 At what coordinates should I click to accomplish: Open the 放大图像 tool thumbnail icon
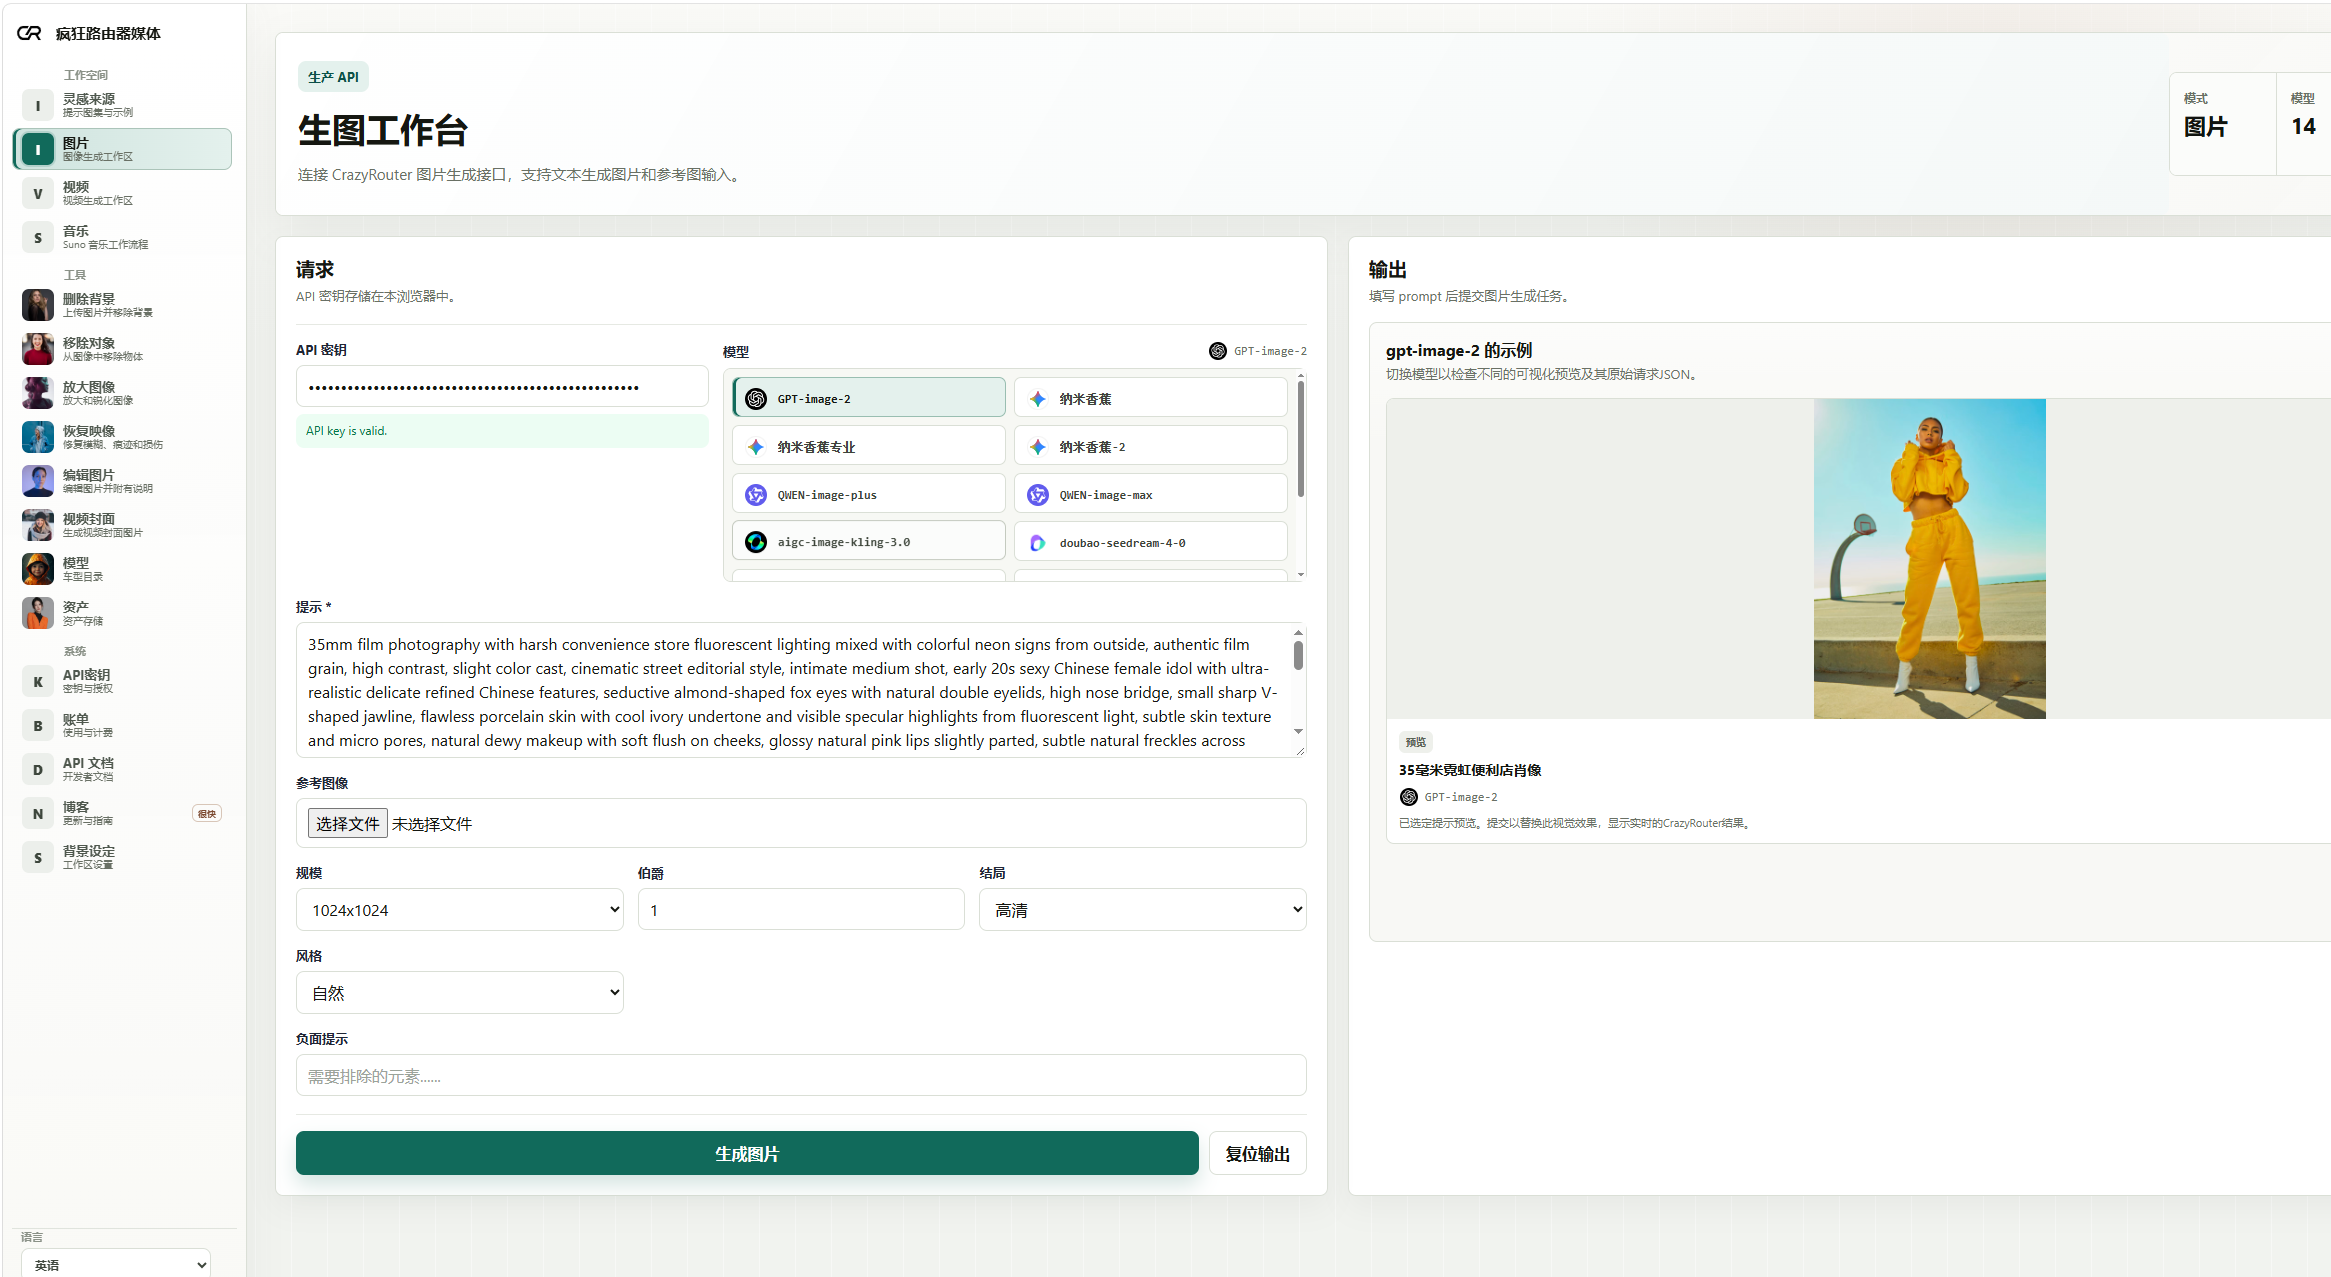tap(38, 393)
